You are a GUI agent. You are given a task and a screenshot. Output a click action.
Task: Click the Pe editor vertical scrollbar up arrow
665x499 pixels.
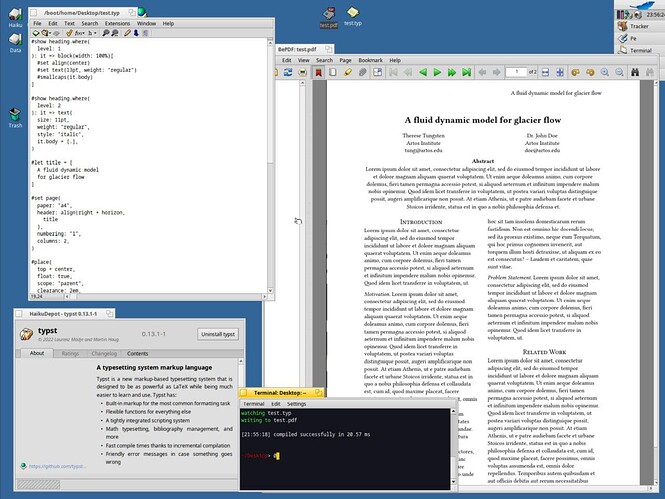[270, 43]
